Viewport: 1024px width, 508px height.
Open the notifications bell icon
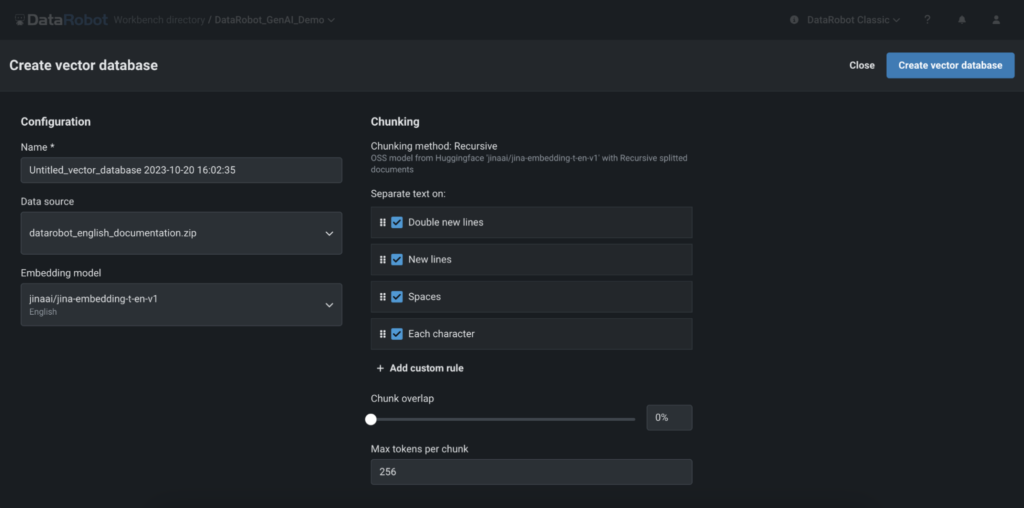[962, 20]
